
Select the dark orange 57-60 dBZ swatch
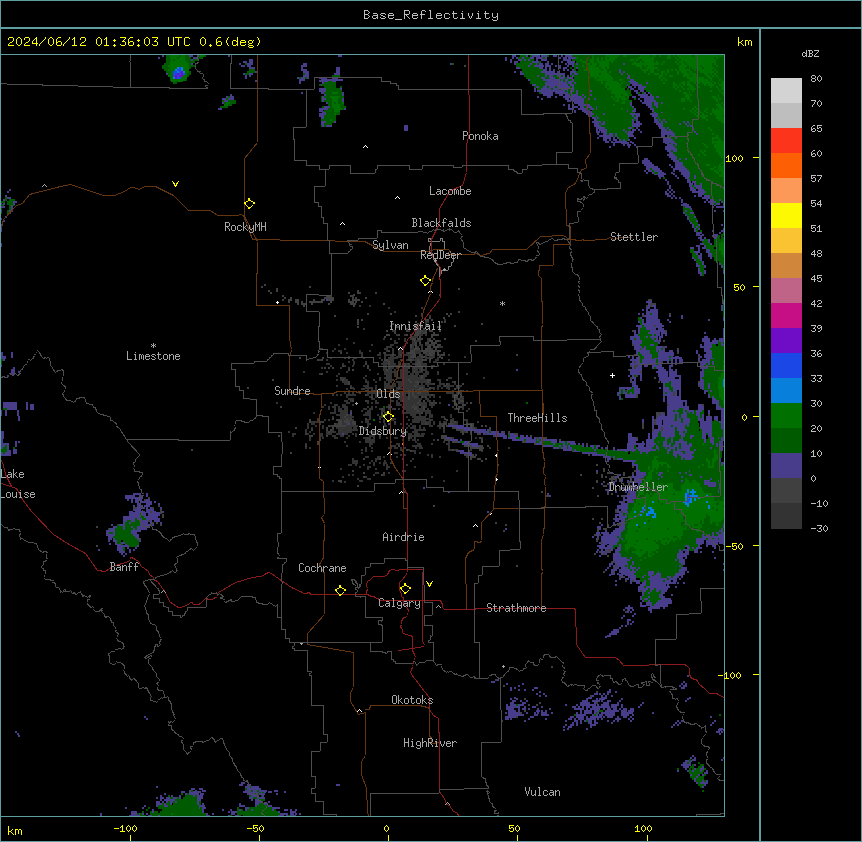click(x=786, y=165)
